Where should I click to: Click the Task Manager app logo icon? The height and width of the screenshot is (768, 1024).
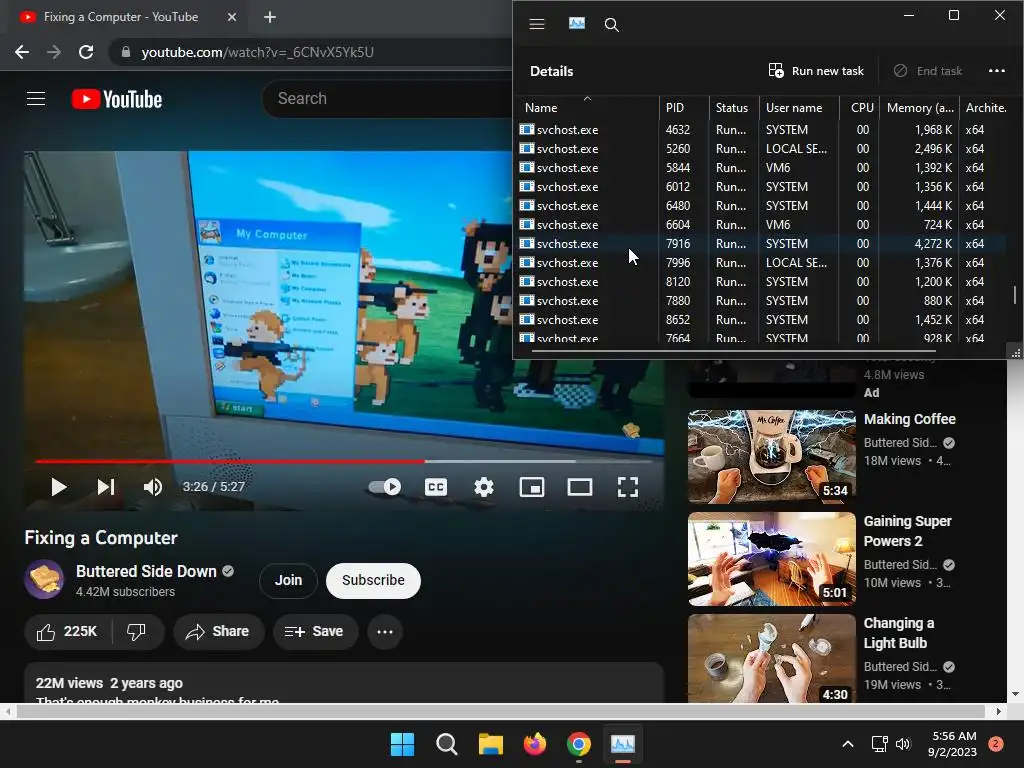(x=577, y=24)
